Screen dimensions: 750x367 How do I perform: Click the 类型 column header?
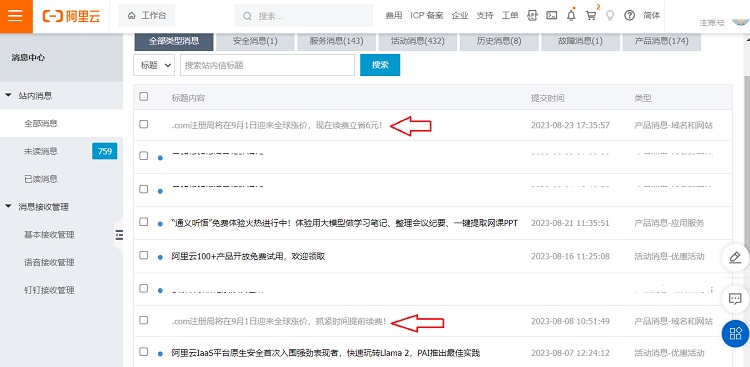click(642, 98)
